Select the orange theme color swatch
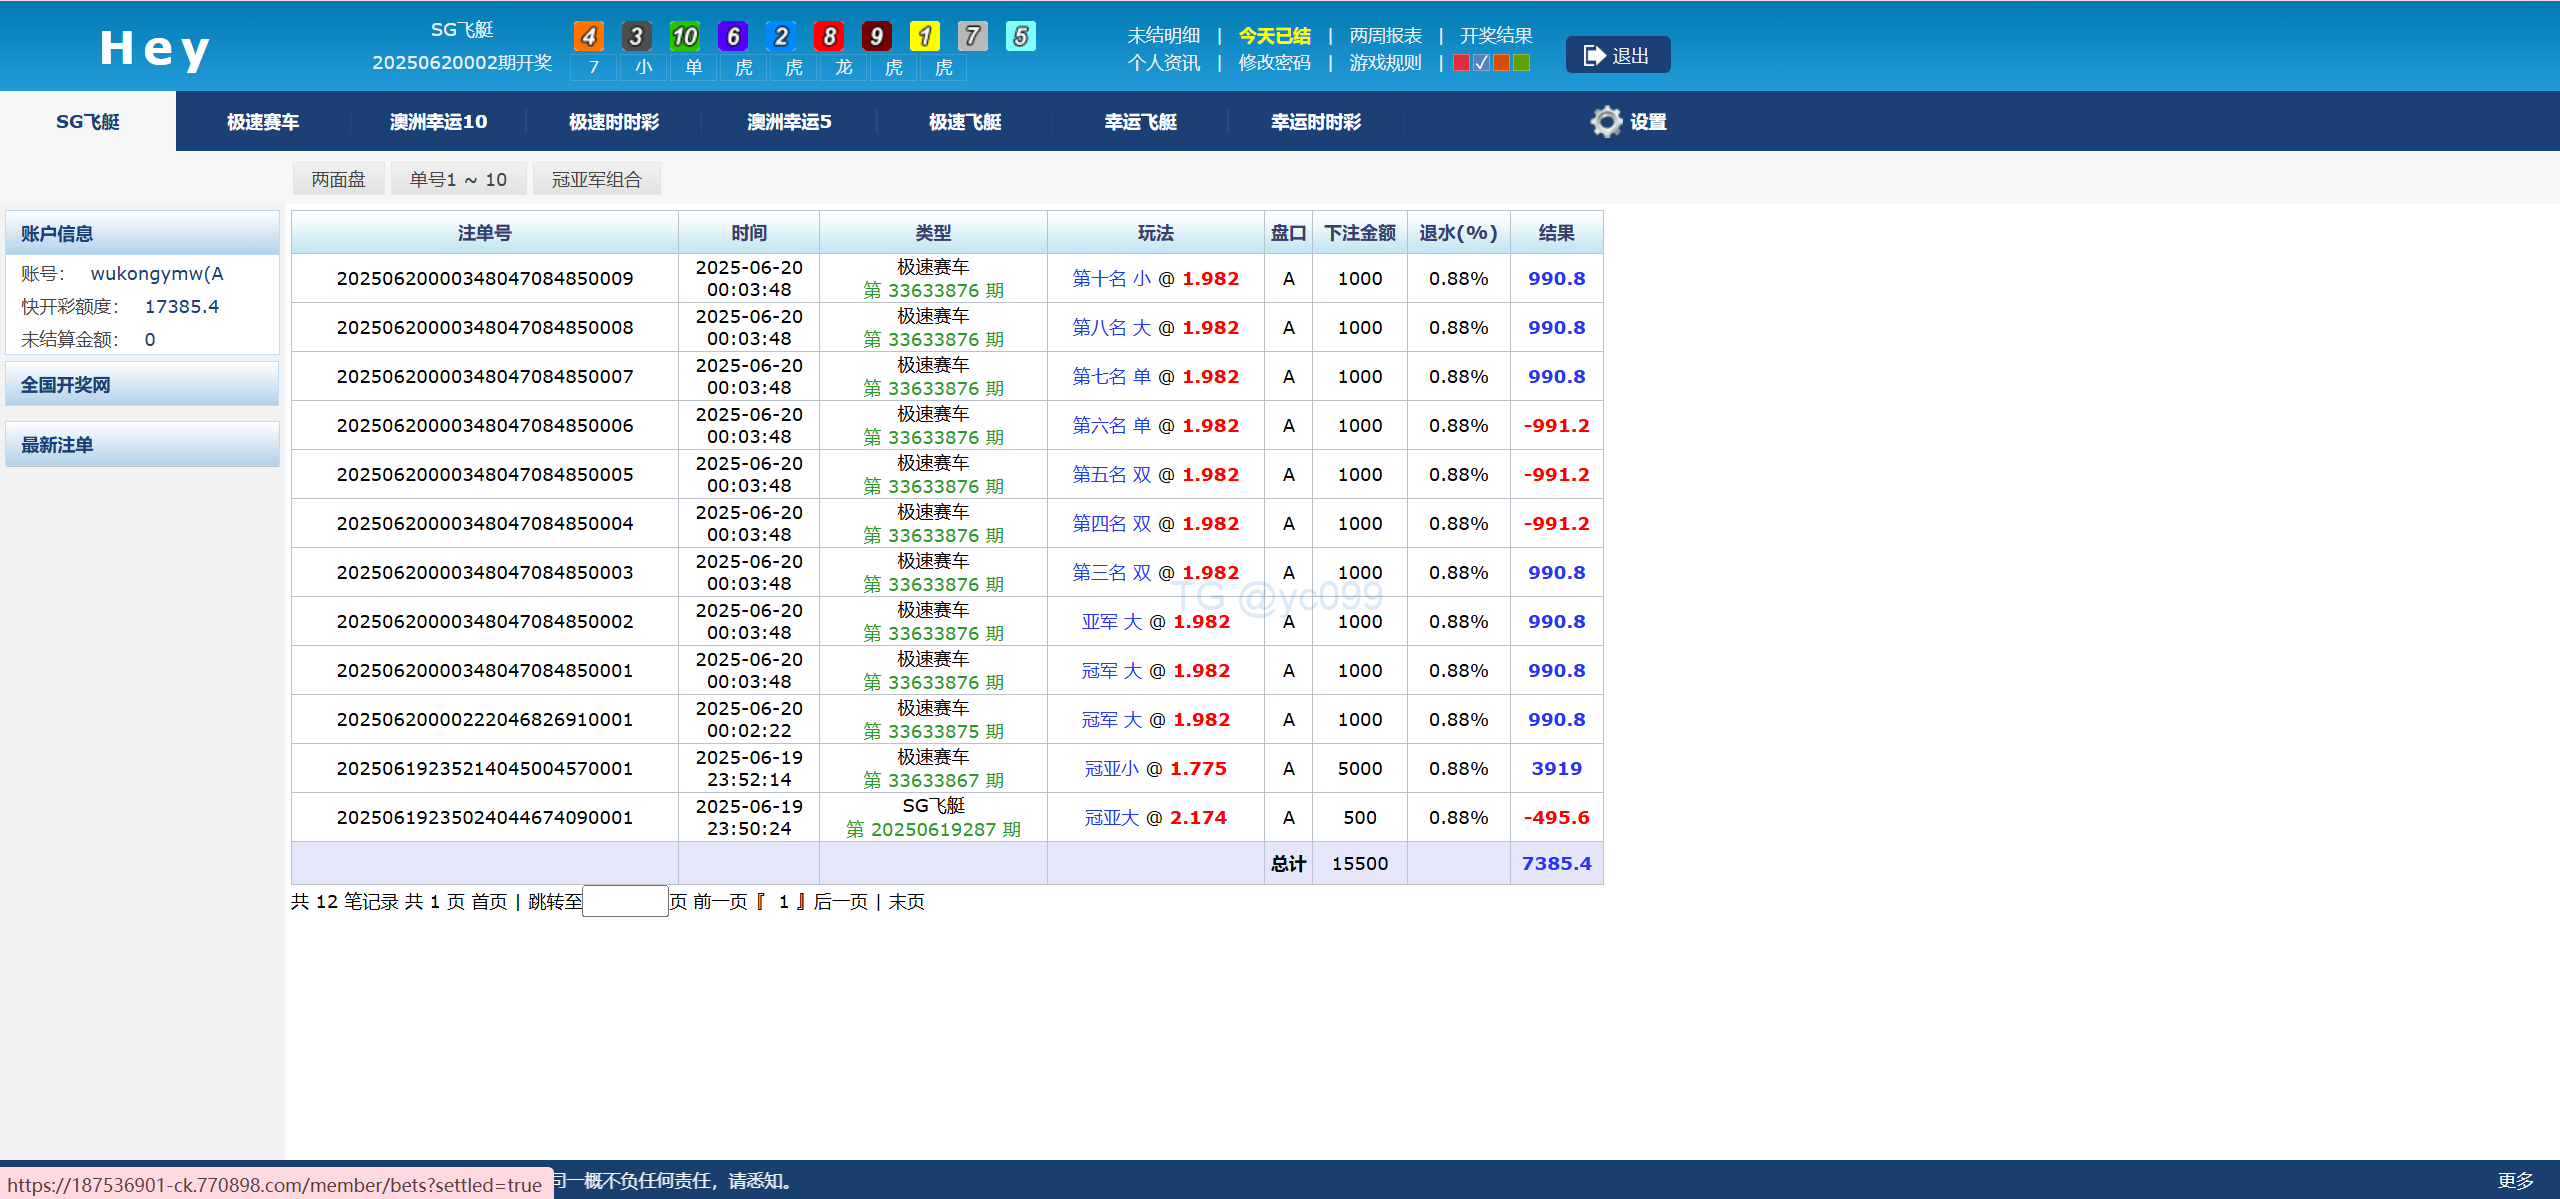The width and height of the screenshot is (2560, 1199). [1501, 63]
